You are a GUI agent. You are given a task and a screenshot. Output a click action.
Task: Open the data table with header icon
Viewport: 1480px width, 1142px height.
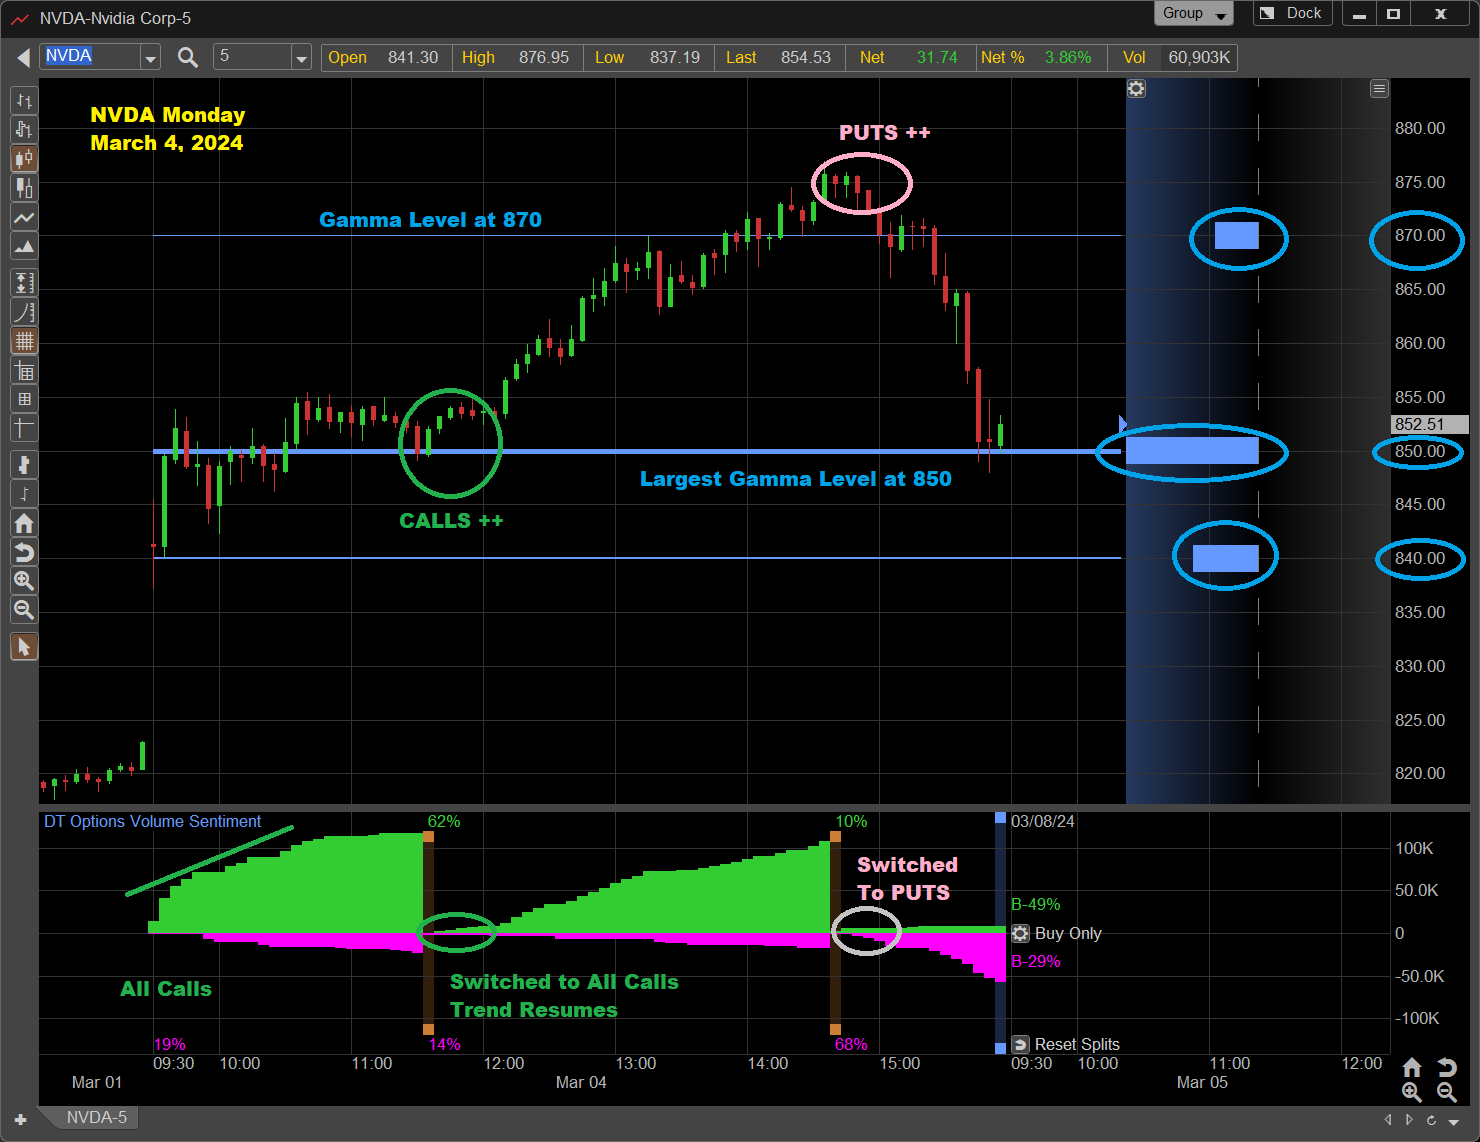coord(24,371)
